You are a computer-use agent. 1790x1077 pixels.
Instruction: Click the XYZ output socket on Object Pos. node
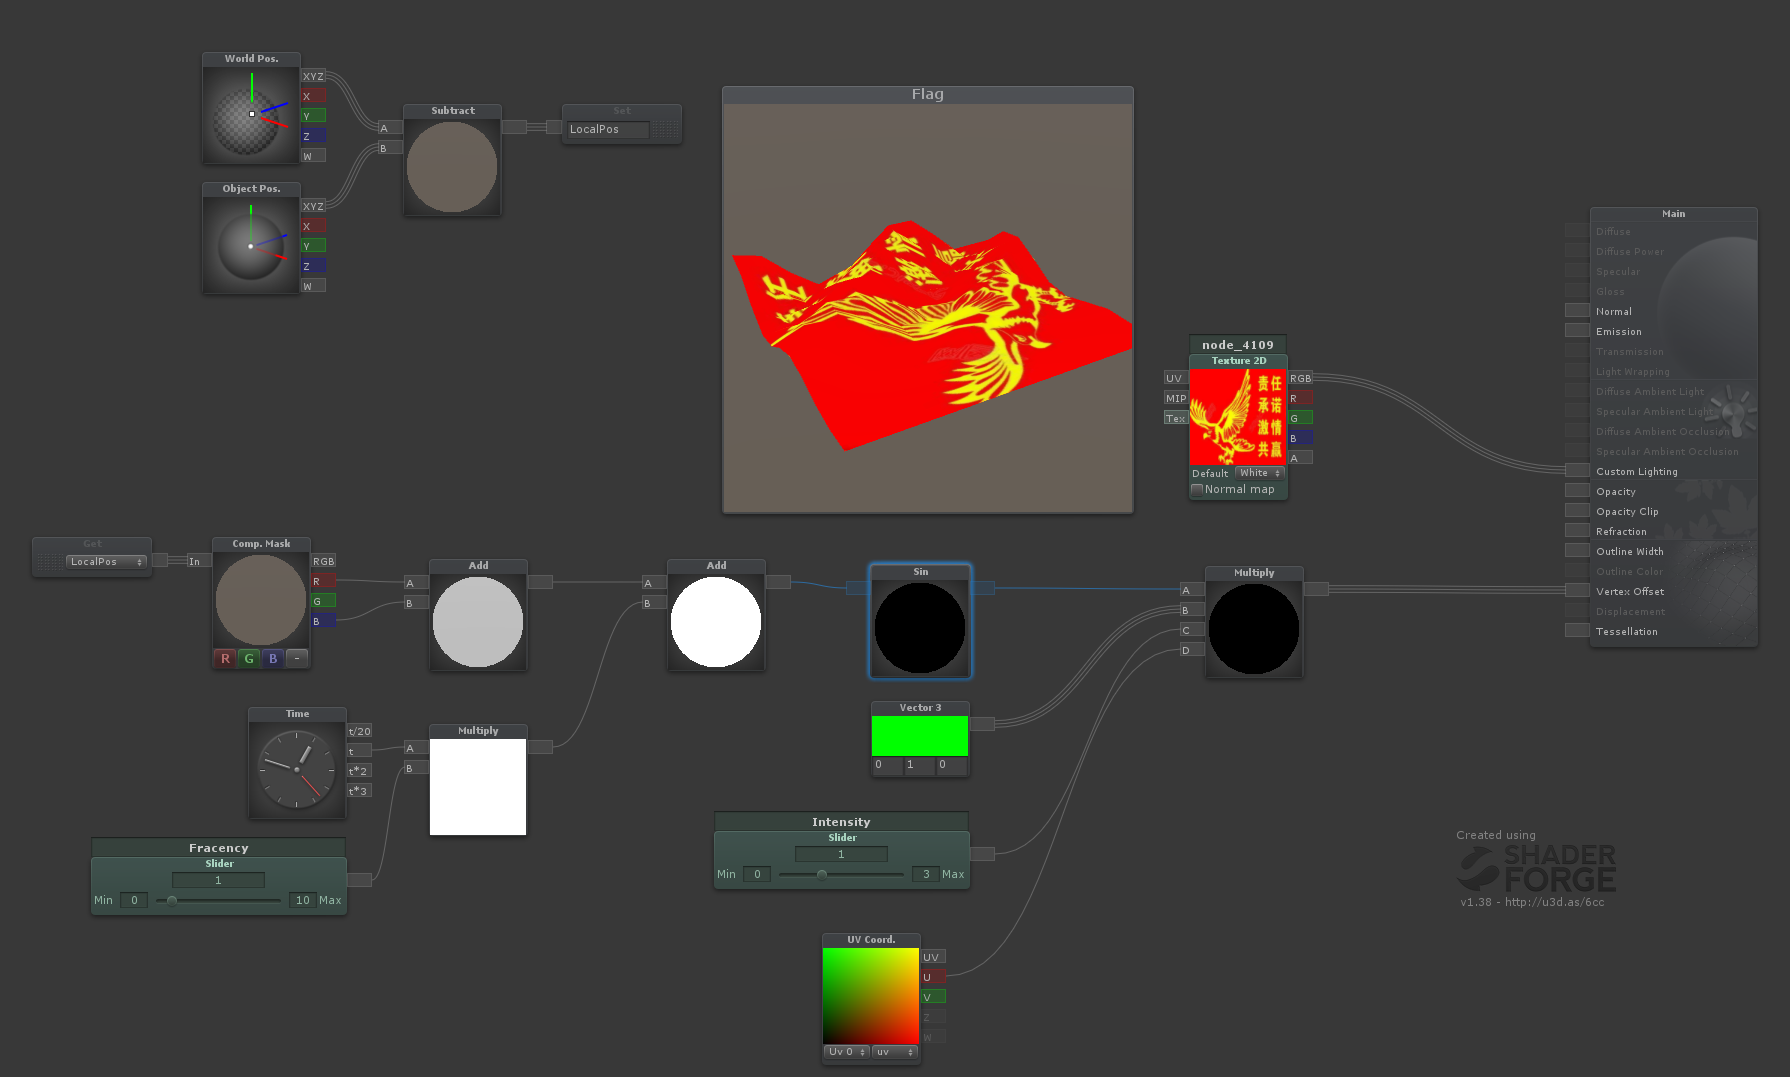[313, 206]
